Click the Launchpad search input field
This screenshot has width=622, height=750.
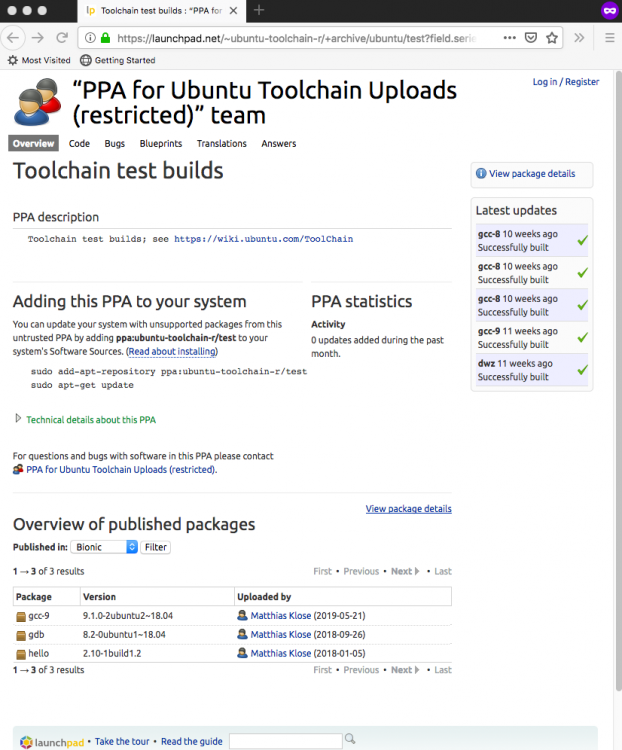point(286,741)
